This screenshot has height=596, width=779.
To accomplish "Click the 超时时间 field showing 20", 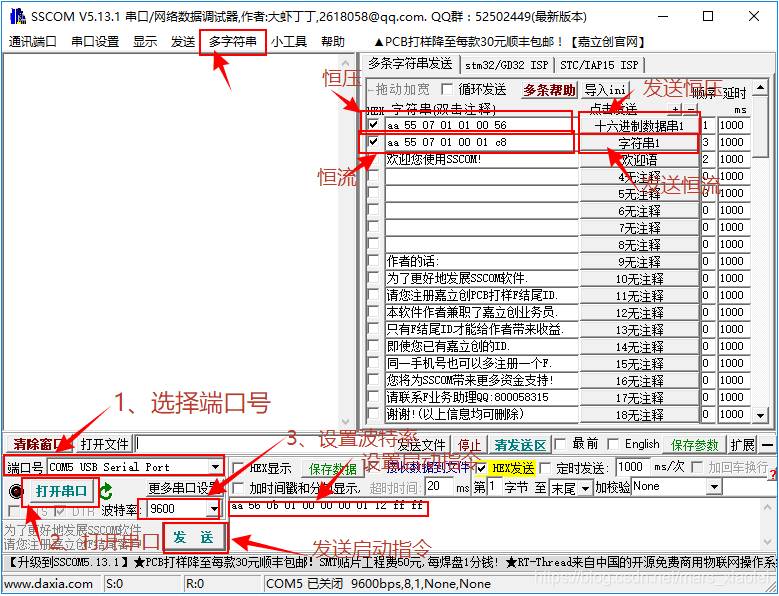I will (x=439, y=486).
